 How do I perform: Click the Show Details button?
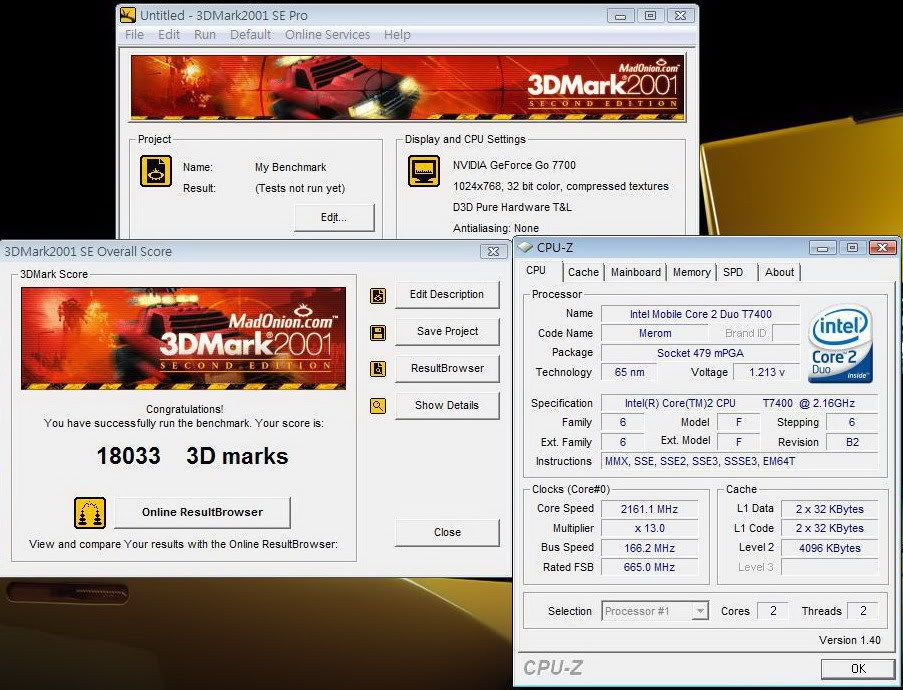pyautogui.click(x=447, y=405)
